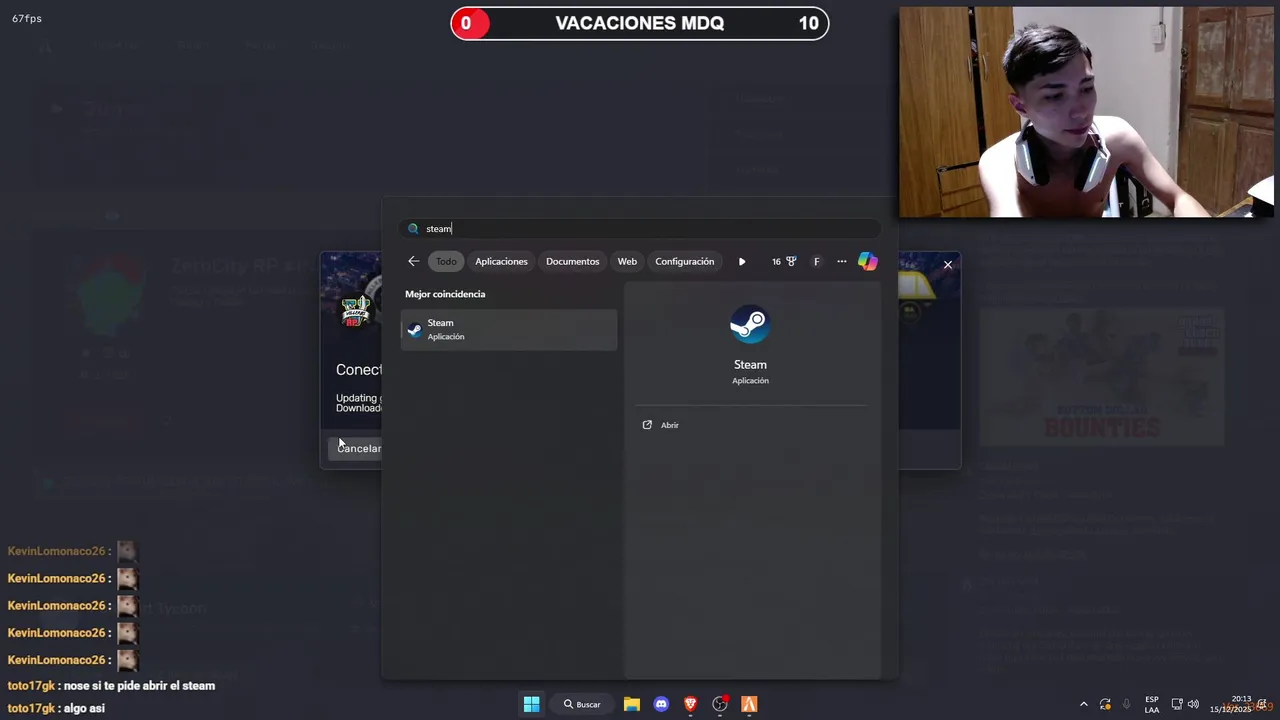Click the Steam title in preview pane
The width and height of the screenshot is (1280, 720).
pyautogui.click(x=750, y=365)
